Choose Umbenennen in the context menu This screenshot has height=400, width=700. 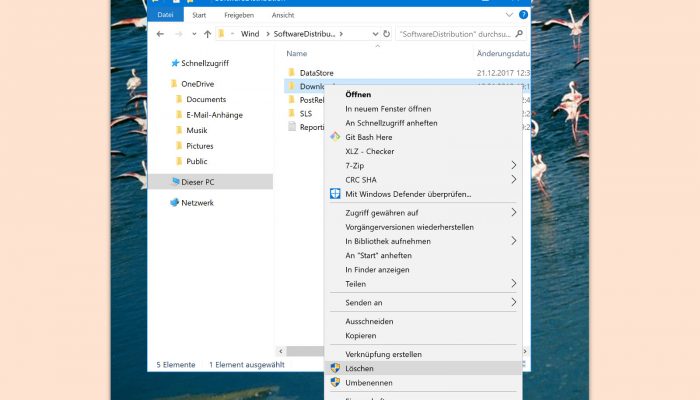369,383
